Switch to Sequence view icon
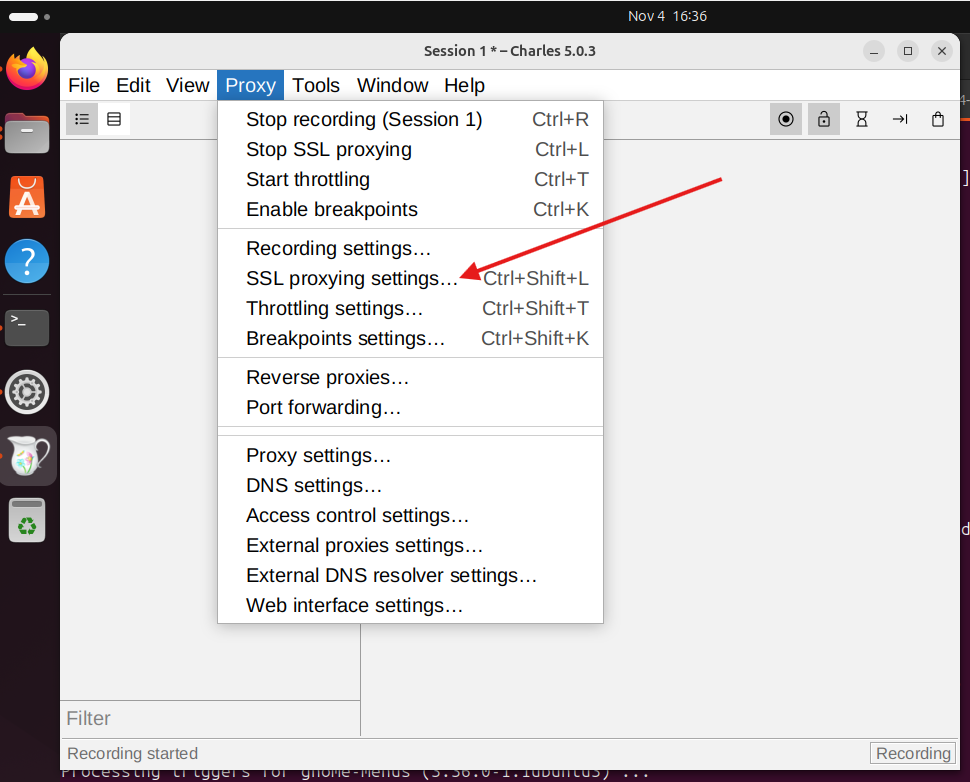The image size is (970, 782). 114,120
